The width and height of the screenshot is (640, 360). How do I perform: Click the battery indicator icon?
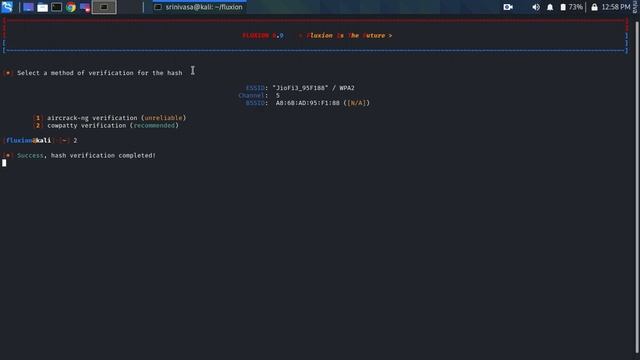point(563,7)
